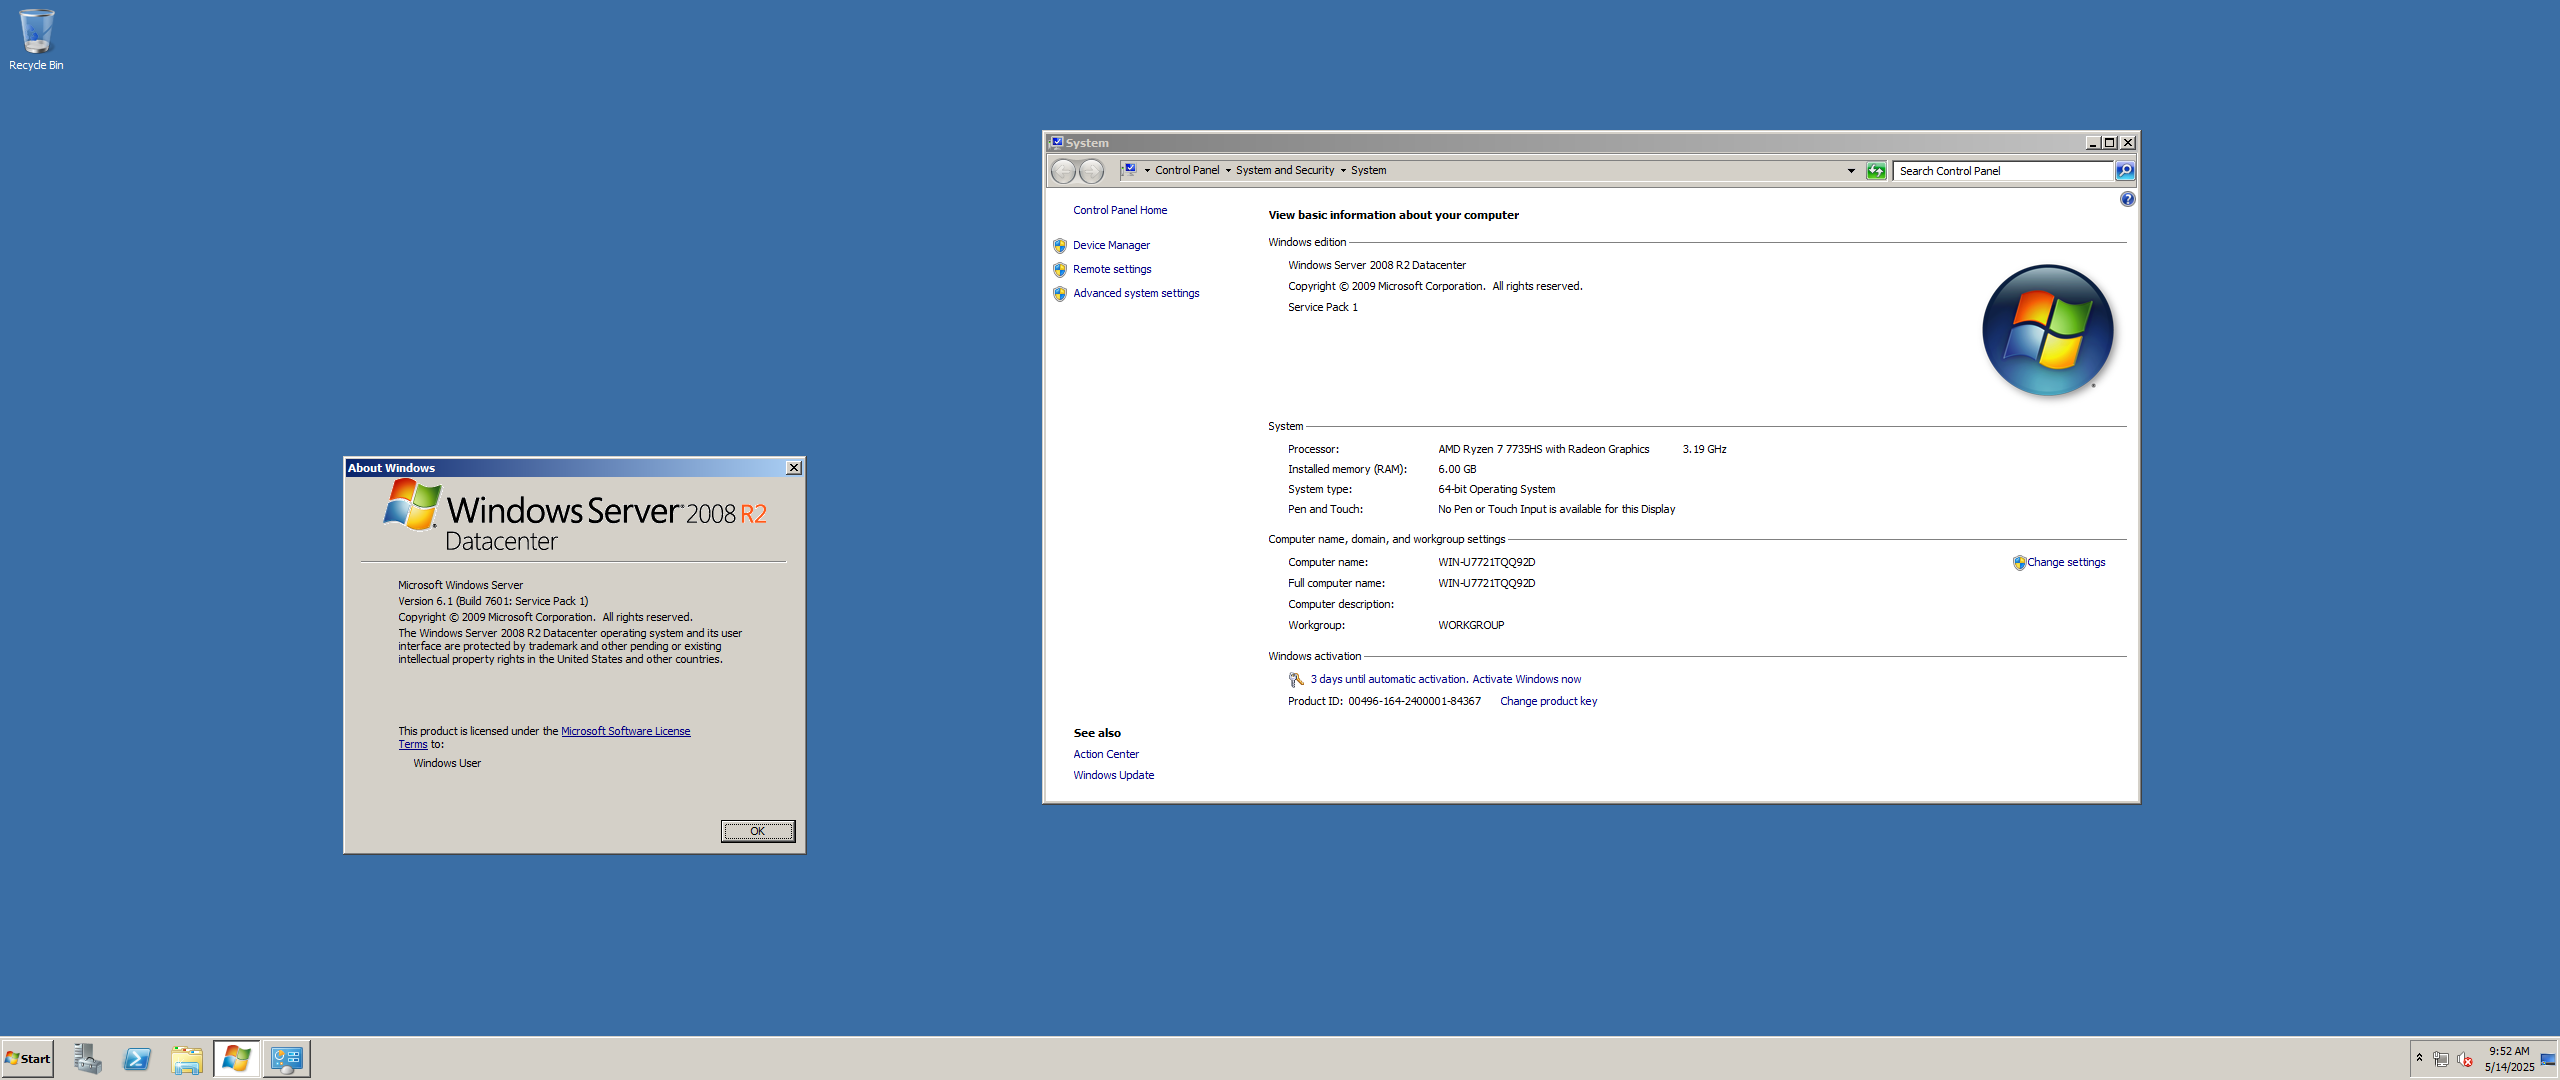This screenshot has height=1080, width=2560.
Task: Click the Show Desktop tray icon
Action: point(2547,1059)
